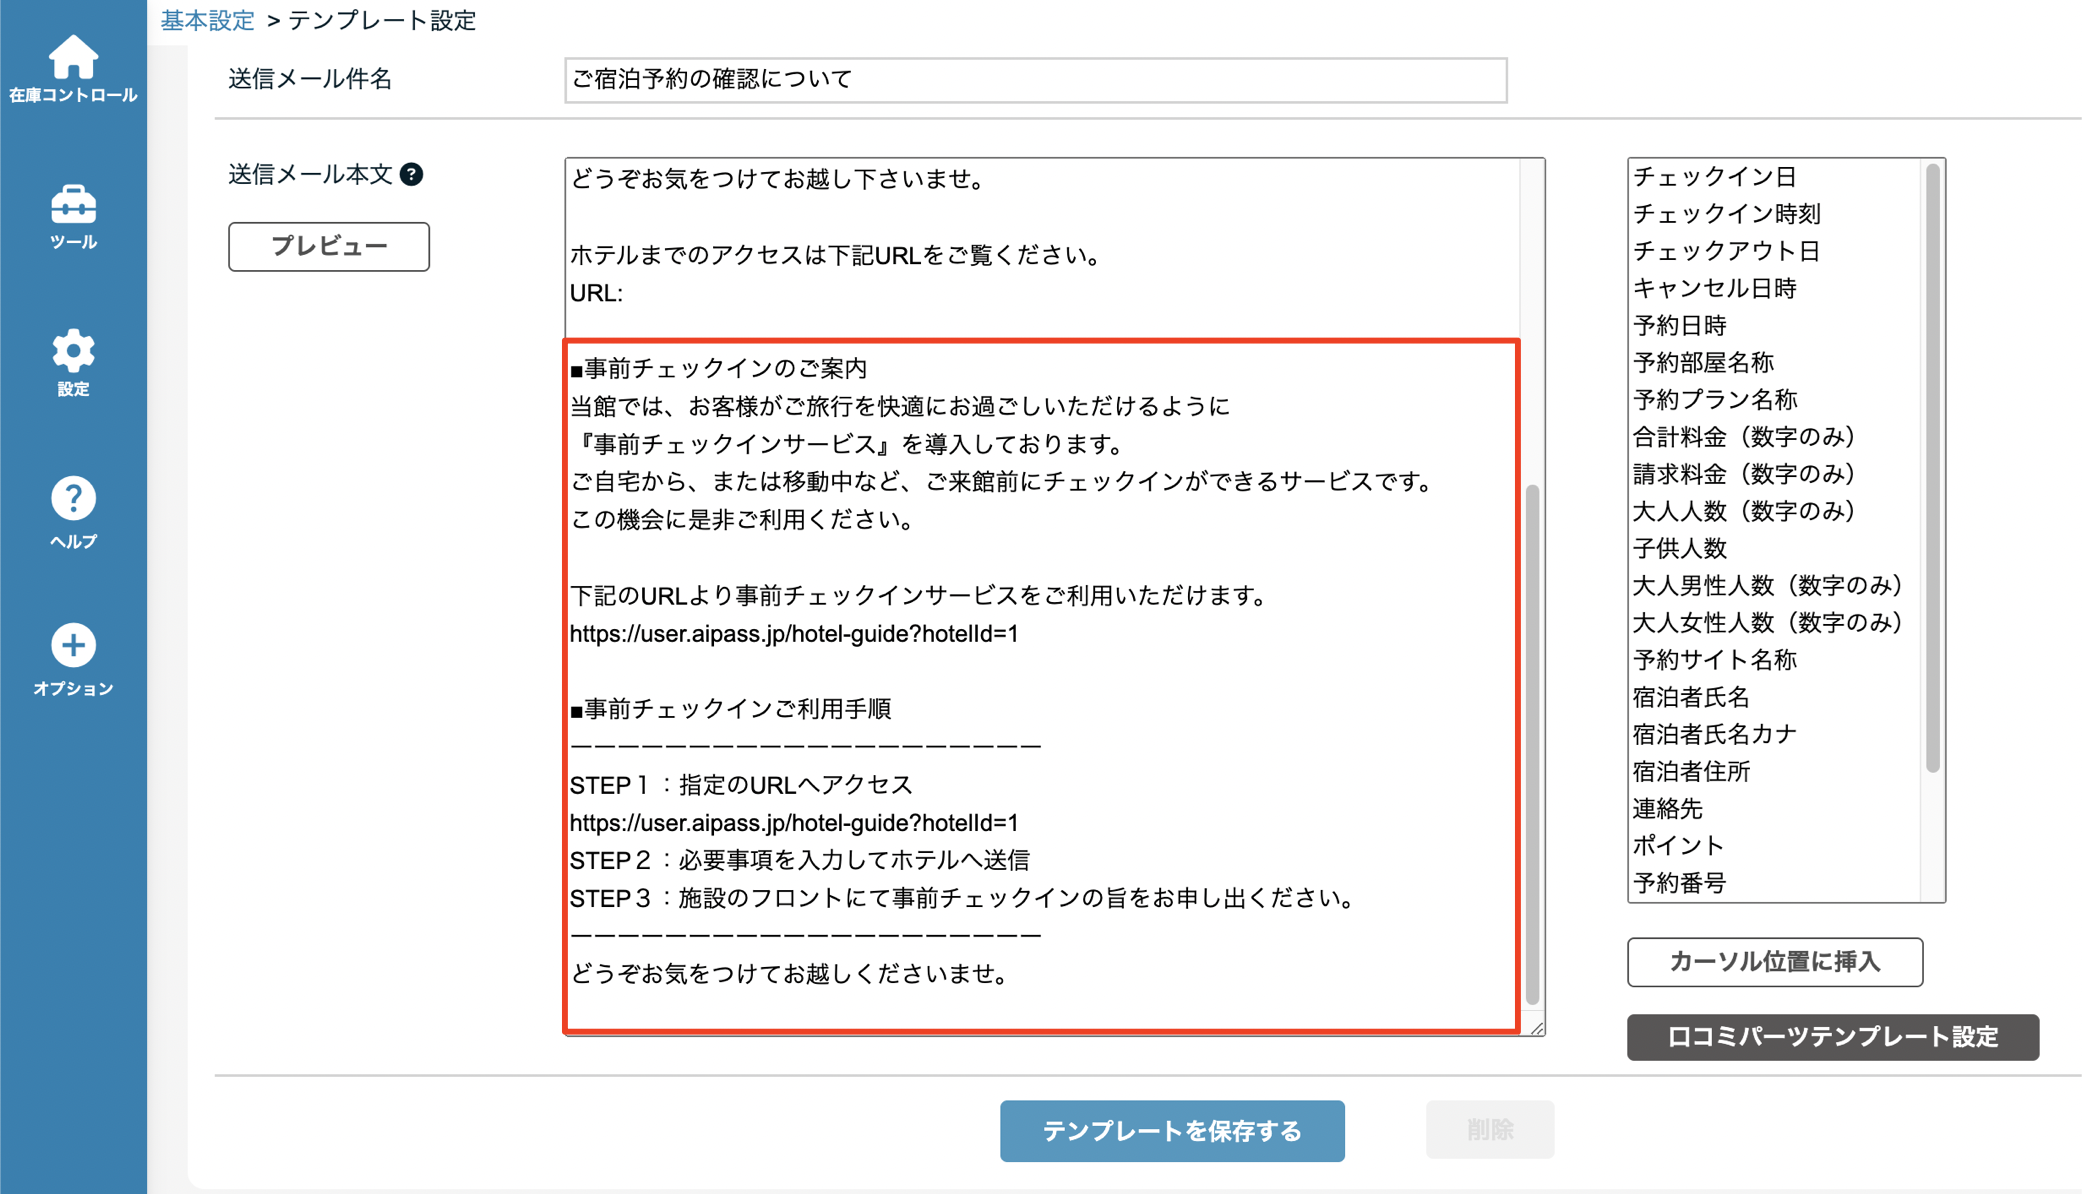
Task: Focus the 送信メール件名 input field
Action: click(x=1035, y=80)
